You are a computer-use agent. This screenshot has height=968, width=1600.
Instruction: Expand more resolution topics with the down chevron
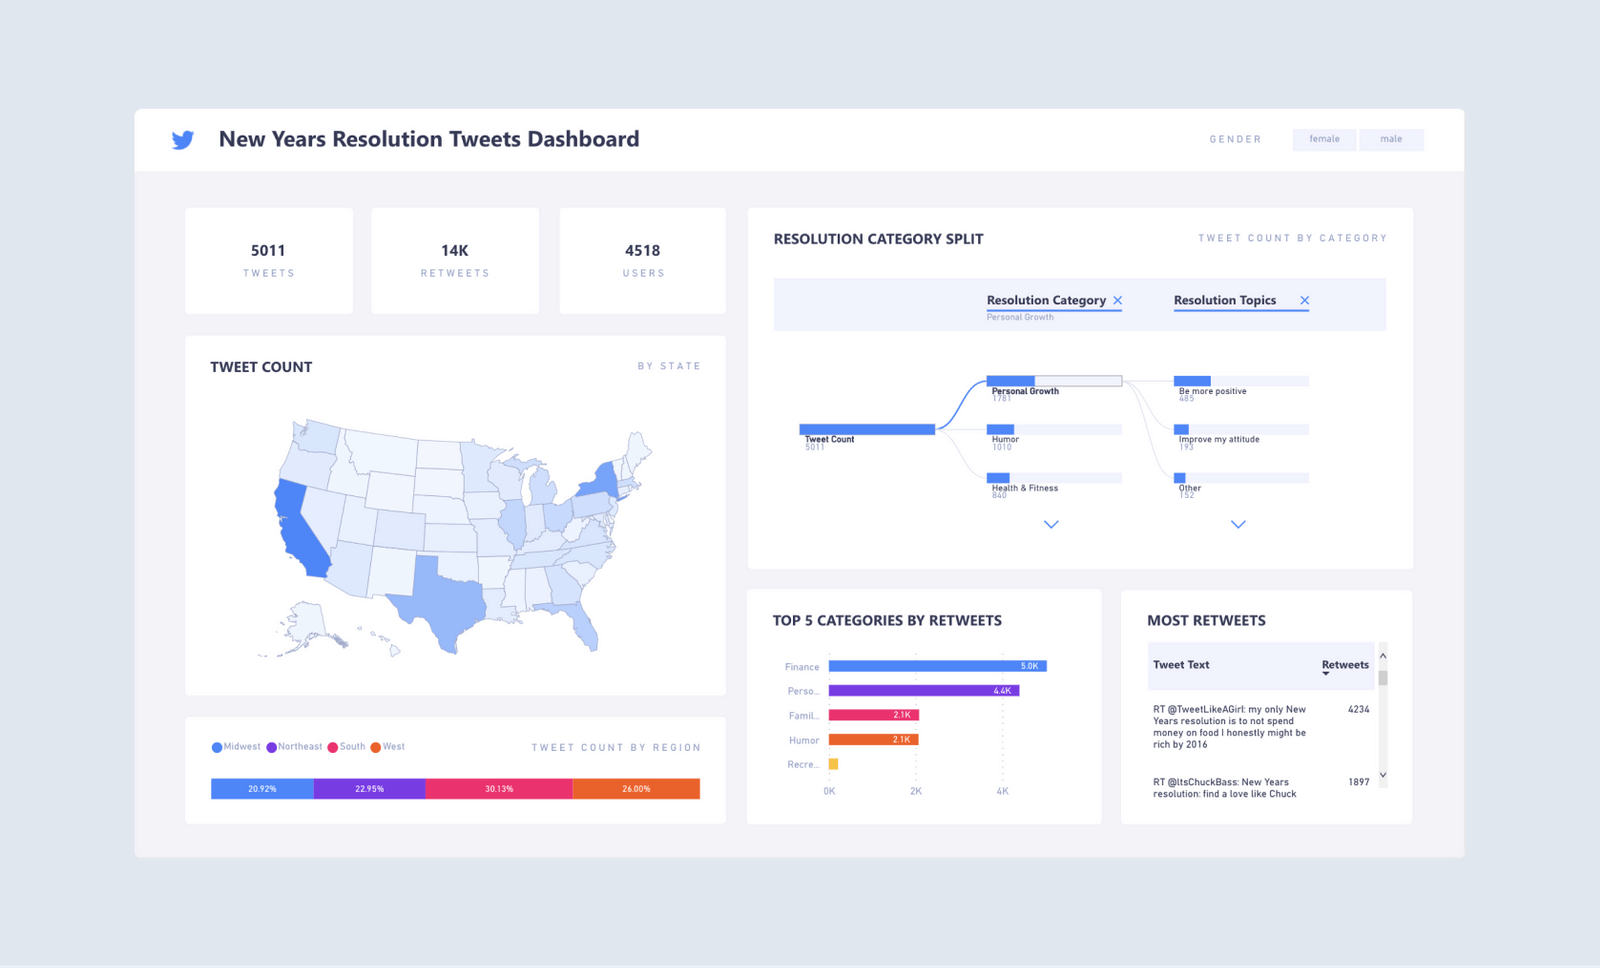point(1239,524)
